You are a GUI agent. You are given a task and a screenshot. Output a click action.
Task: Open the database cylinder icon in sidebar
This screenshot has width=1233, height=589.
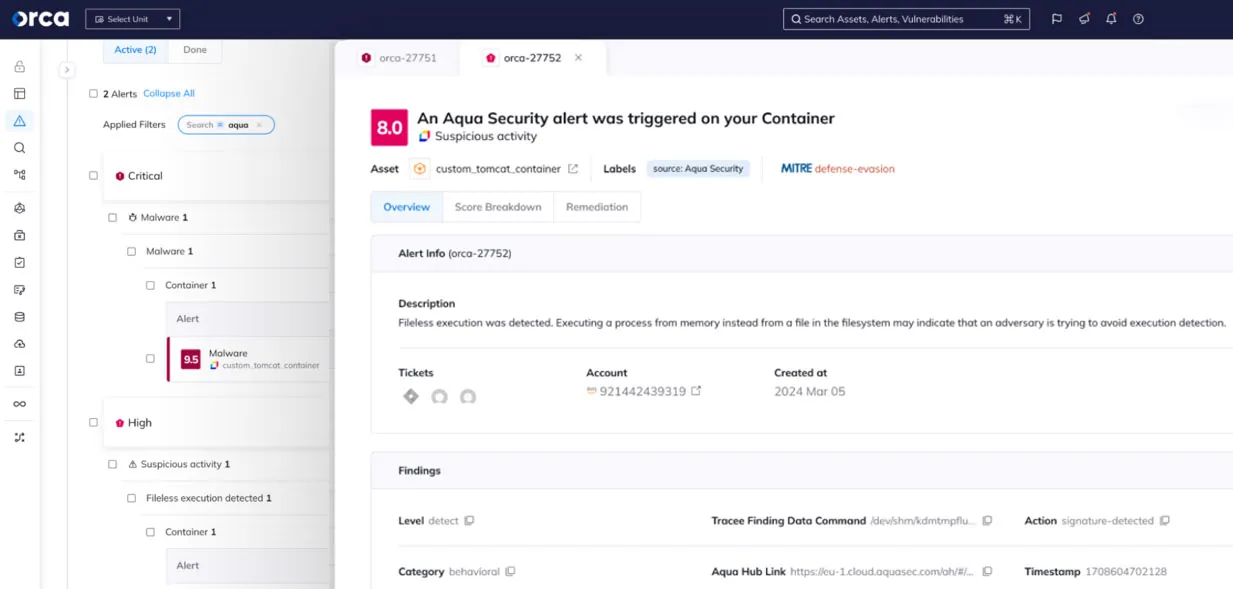point(19,317)
